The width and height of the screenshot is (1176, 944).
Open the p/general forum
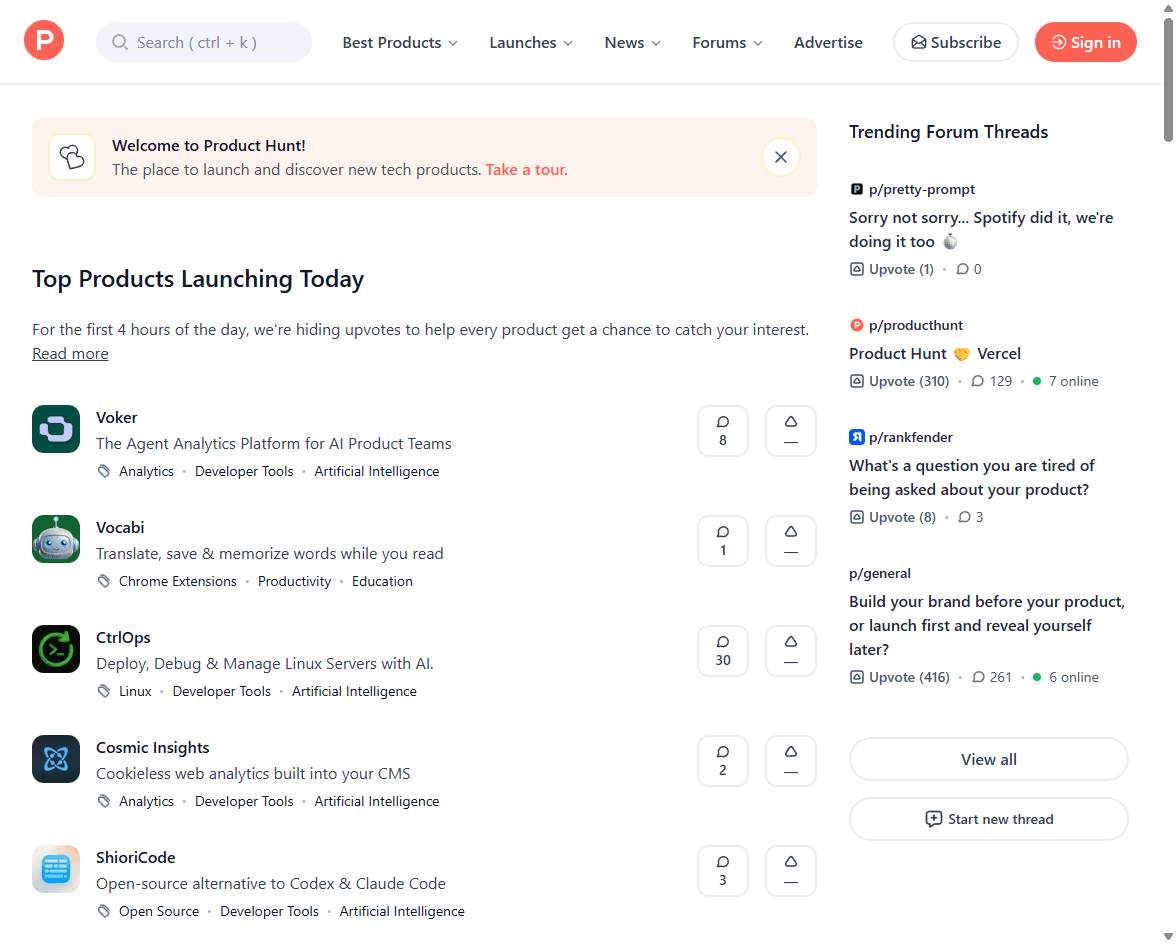pos(880,574)
